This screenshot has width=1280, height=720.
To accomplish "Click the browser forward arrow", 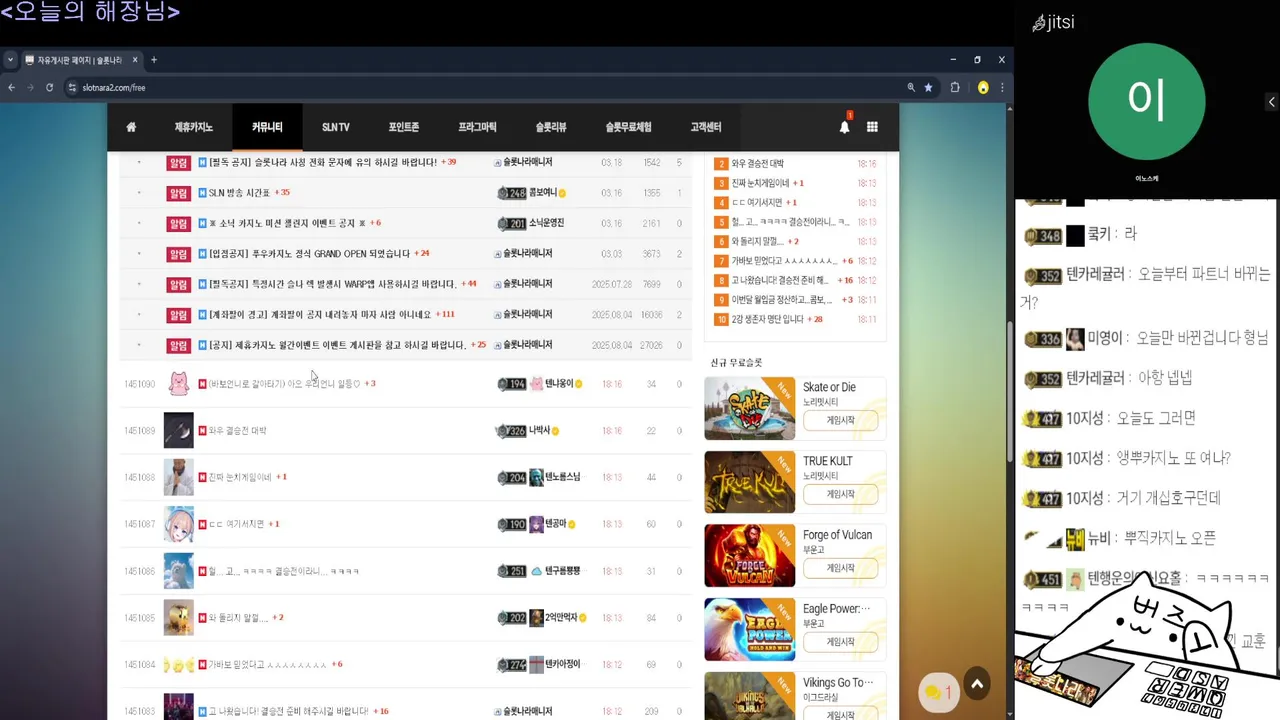I will [x=30, y=88].
